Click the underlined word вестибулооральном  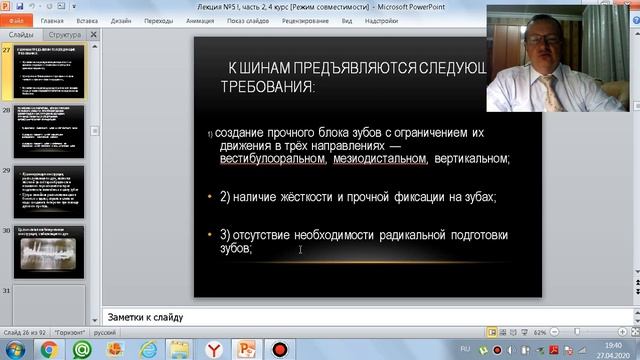[x=272, y=158]
